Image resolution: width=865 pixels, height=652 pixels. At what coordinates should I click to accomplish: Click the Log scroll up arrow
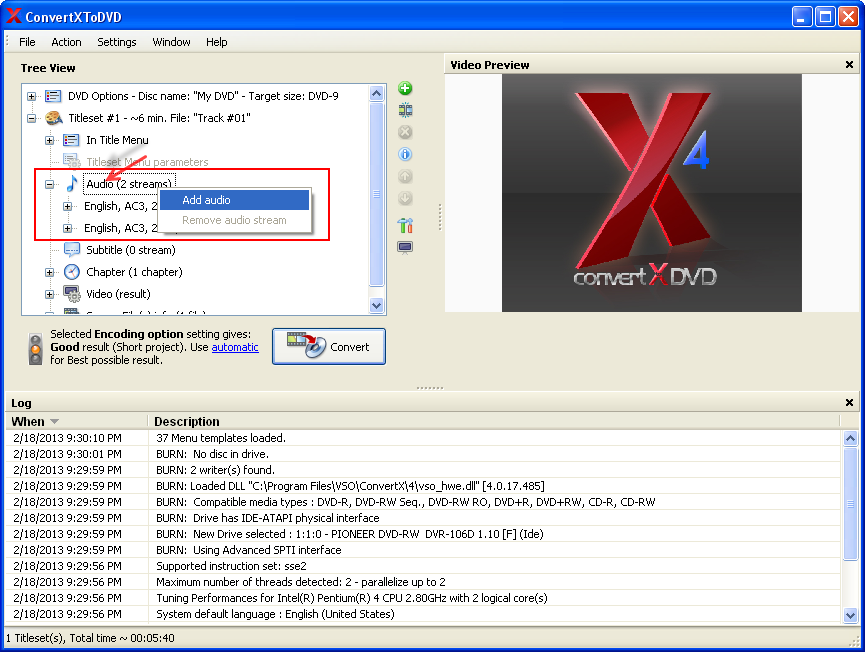[850, 439]
